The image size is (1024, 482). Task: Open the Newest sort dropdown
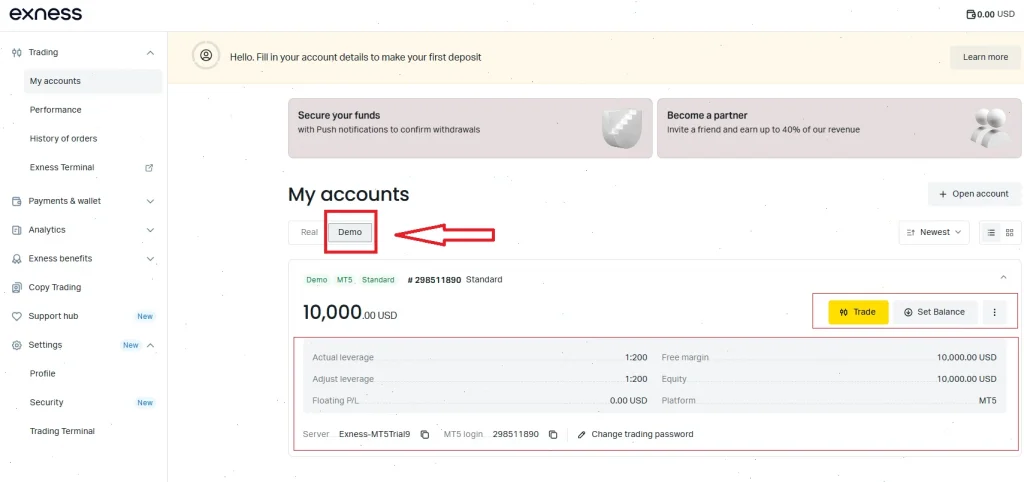pyautogui.click(x=934, y=232)
